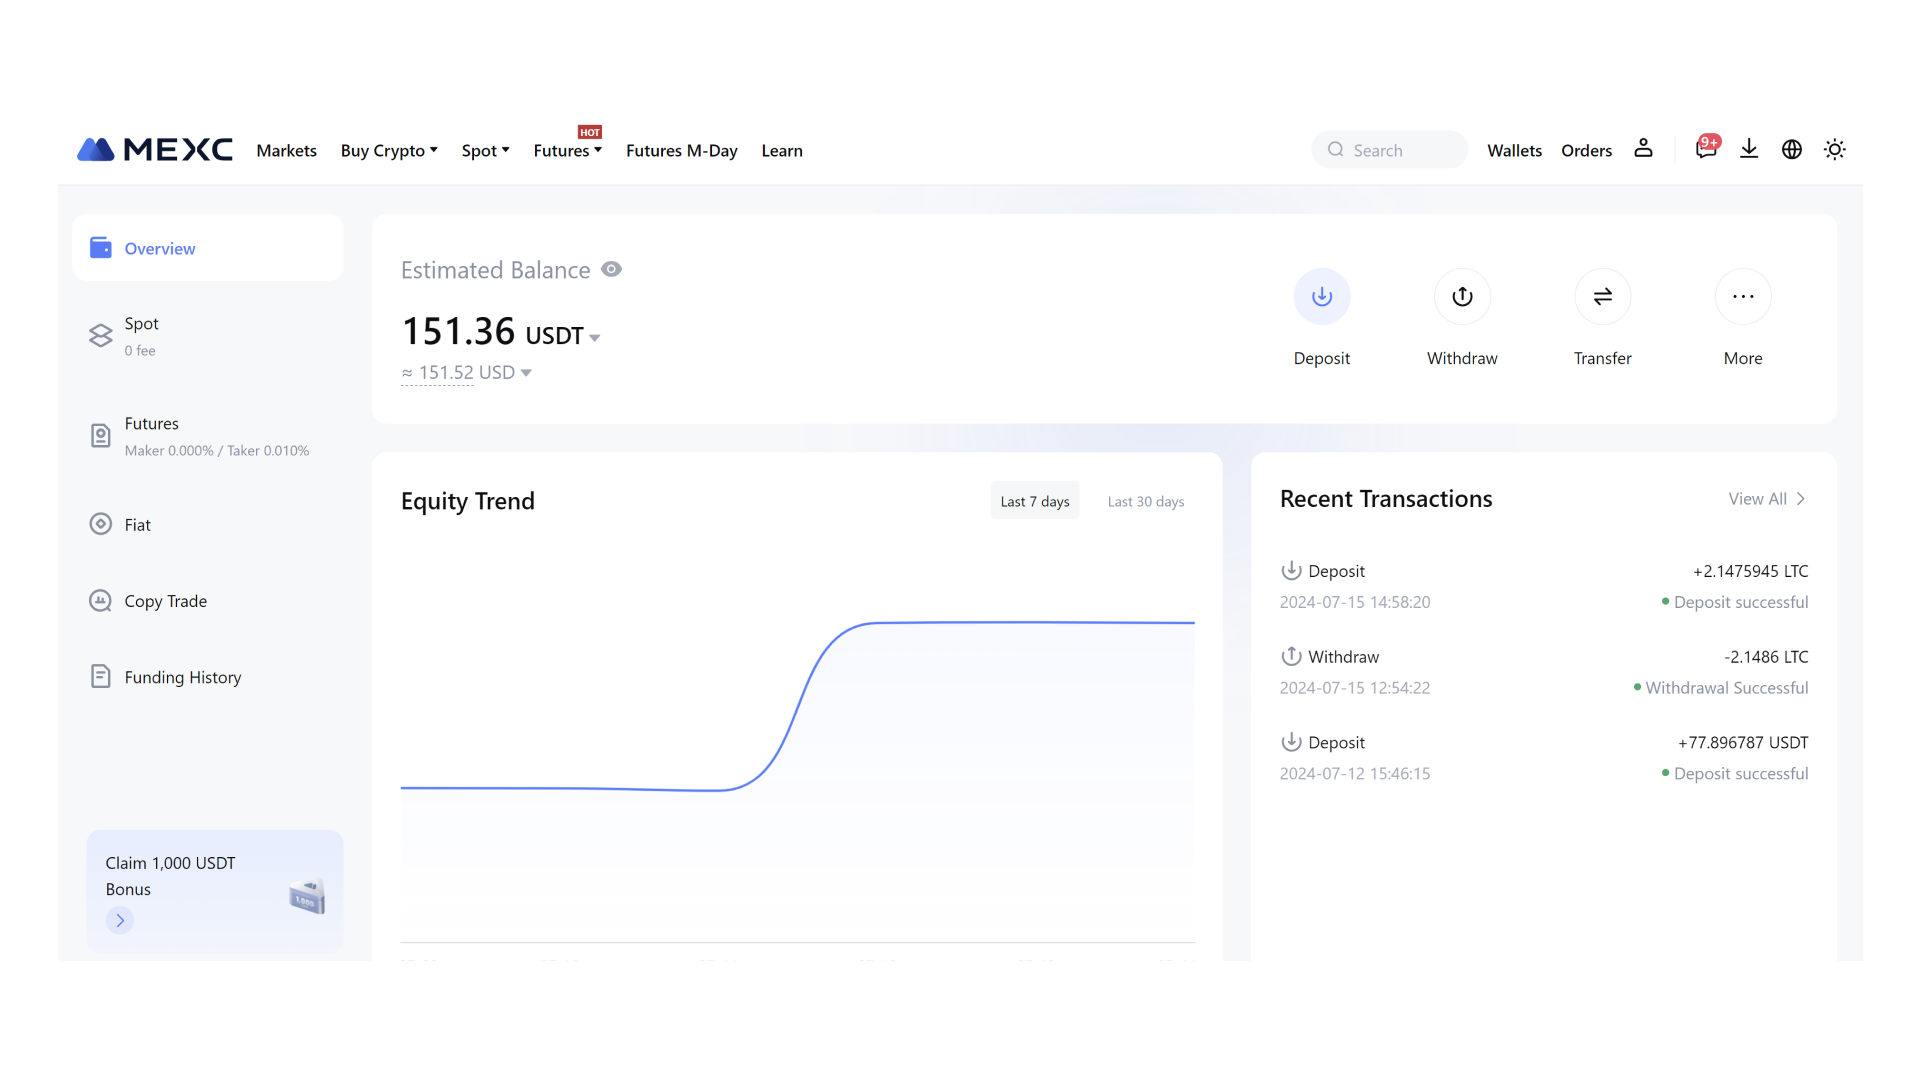Select Funding History in the sidebar

pos(182,677)
